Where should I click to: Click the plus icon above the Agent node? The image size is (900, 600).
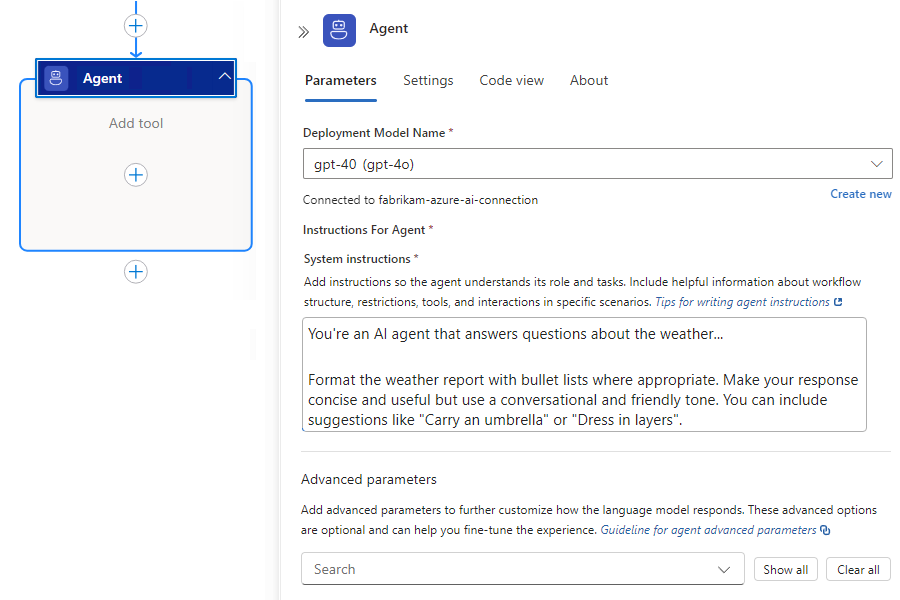136,25
